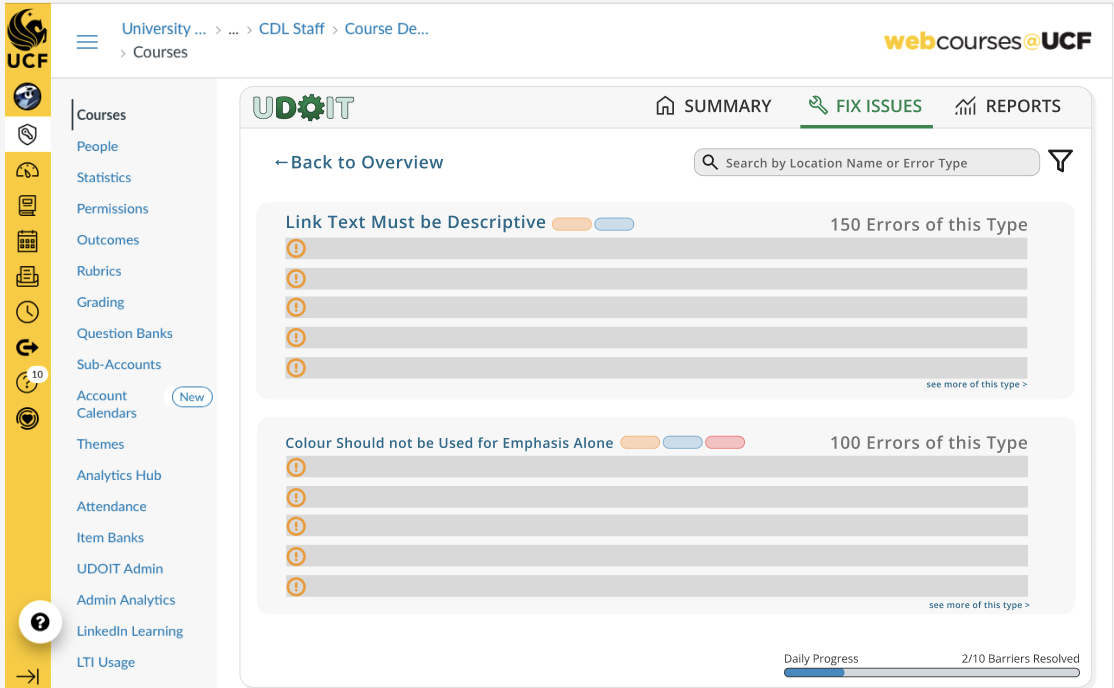The image size is (1114, 688).
Task: Click the UDOIT logo
Action: 303,107
